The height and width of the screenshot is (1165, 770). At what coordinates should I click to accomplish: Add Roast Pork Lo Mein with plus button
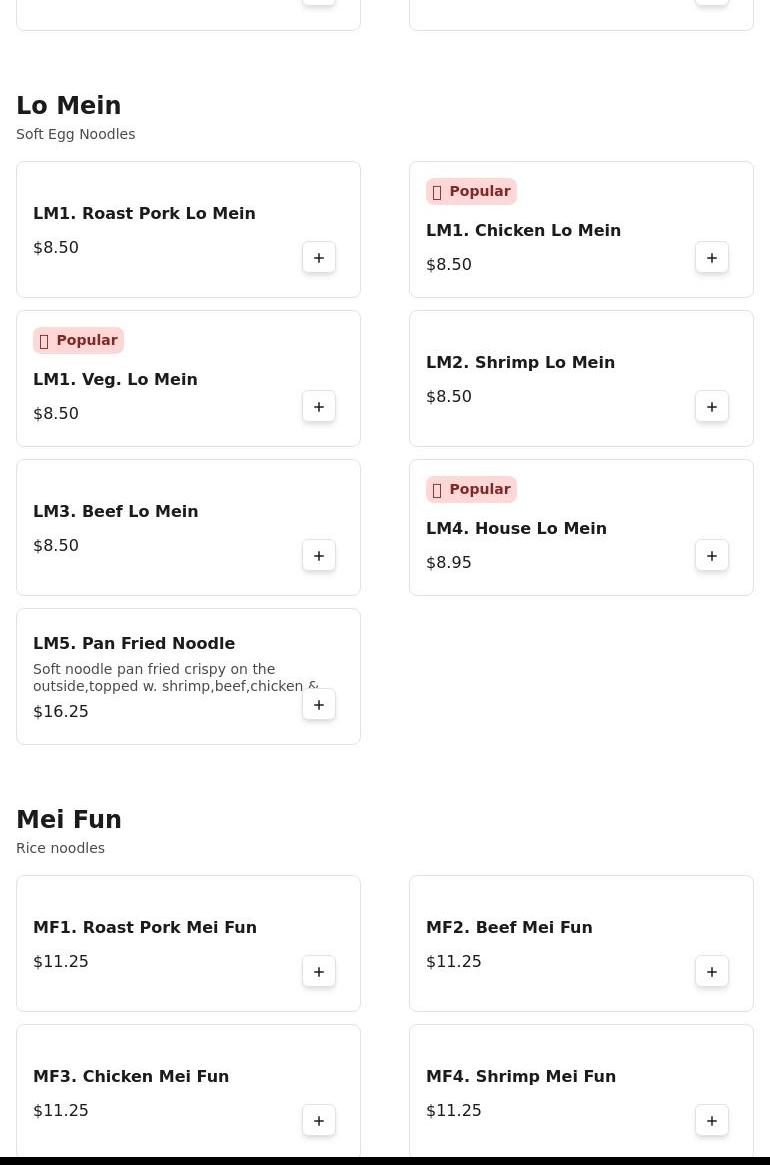pos(319,258)
